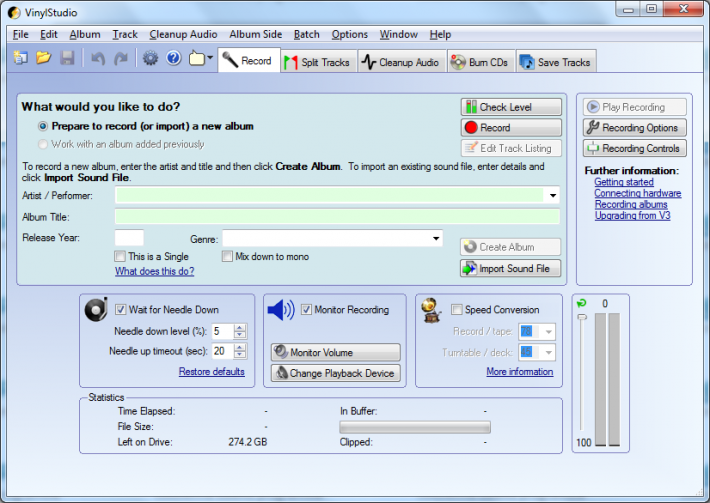Click the Album Title input field

point(337,216)
